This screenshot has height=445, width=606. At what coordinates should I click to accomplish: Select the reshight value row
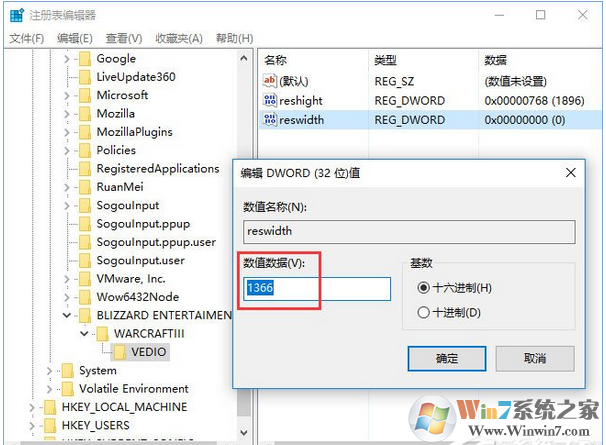(430, 101)
